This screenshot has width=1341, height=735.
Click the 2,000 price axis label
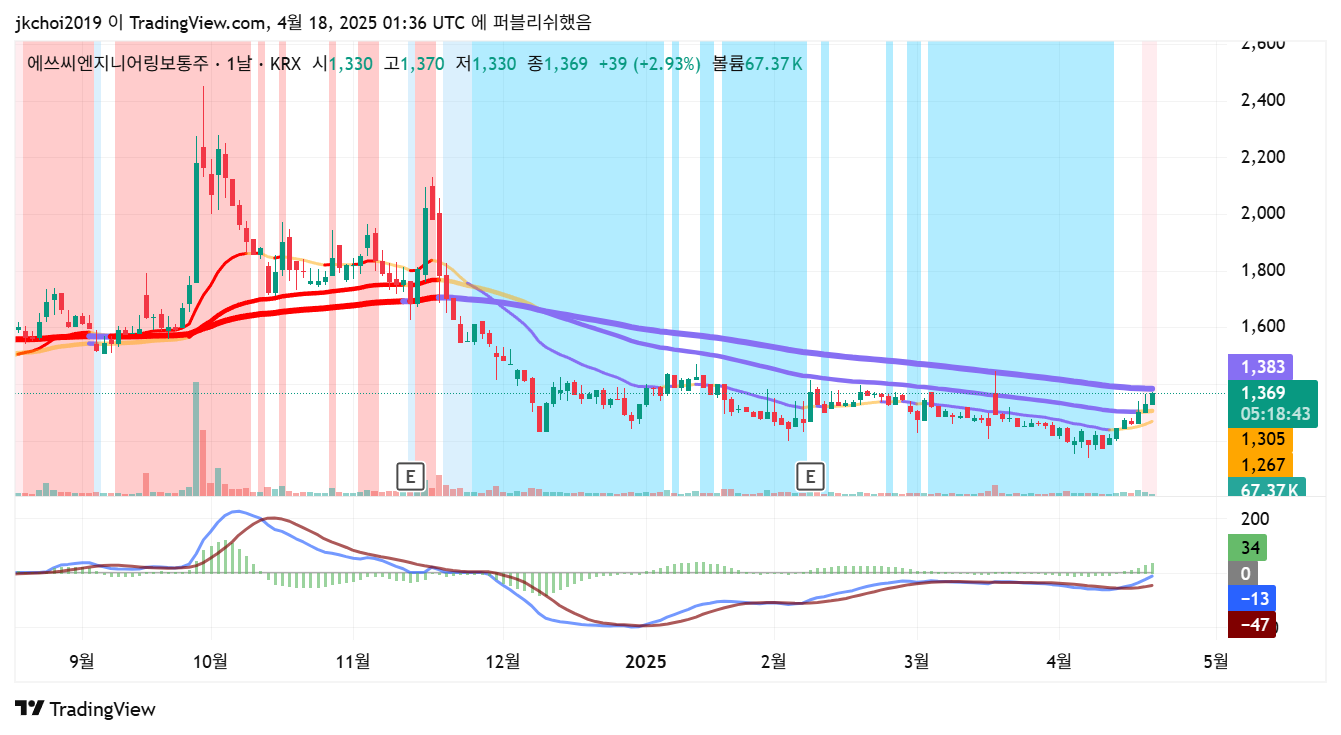(x=1262, y=213)
